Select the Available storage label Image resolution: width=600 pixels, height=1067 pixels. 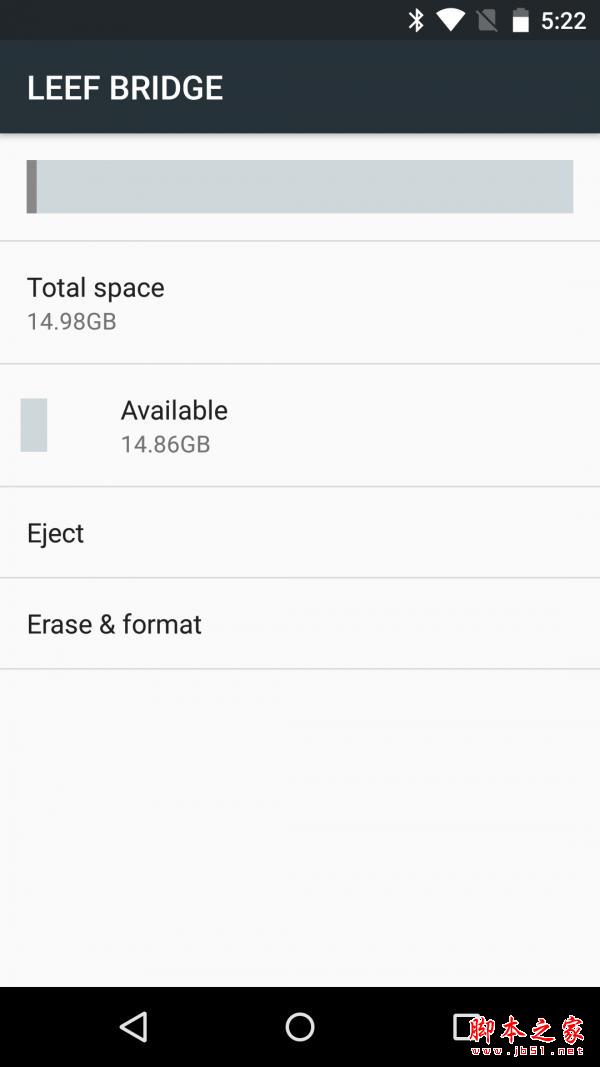point(174,410)
